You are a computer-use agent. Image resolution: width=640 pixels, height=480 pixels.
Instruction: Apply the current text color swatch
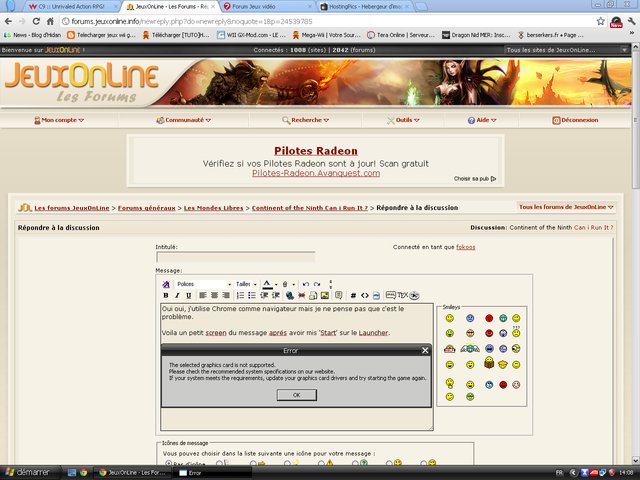(x=267, y=284)
